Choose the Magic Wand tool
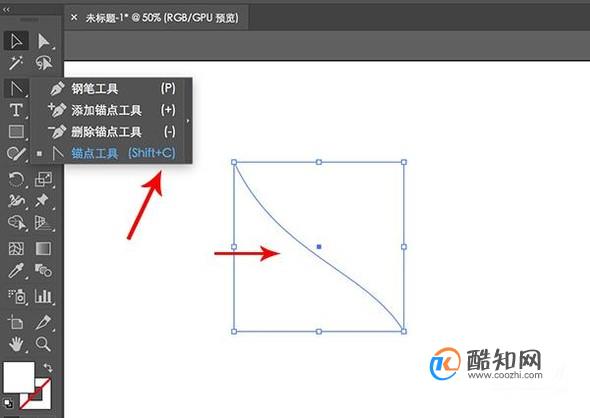Image resolution: width=590 pixels, height=418 pixels. click(x=16, y=63)
